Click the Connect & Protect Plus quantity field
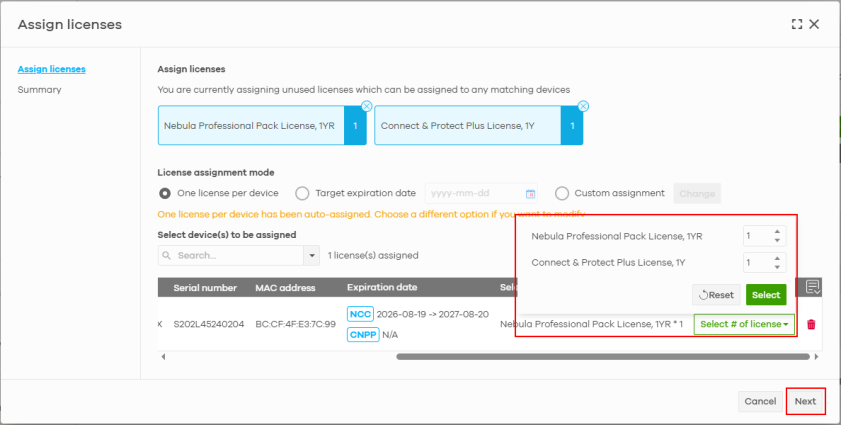841x425 pixels. pos(765,262)
